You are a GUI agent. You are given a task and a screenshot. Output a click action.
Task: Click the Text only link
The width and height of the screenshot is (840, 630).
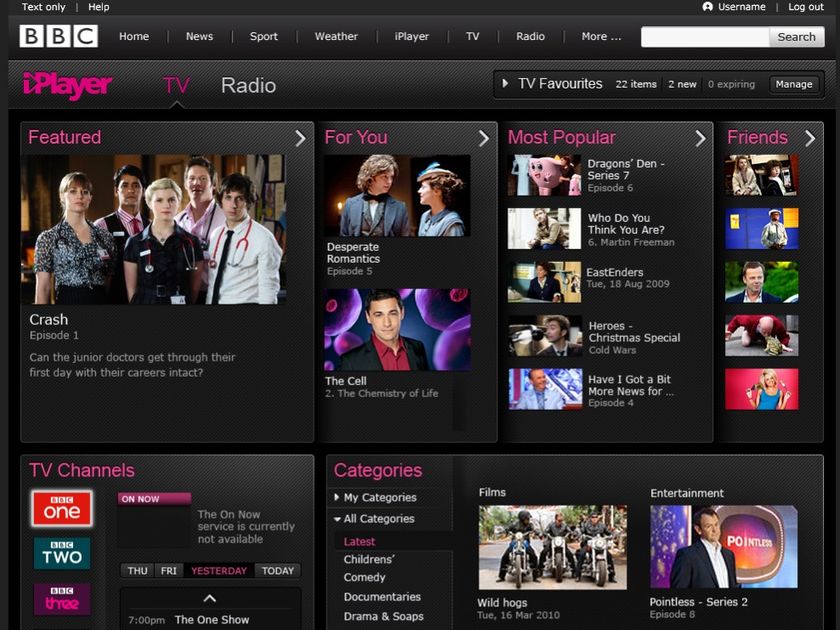pyautogui.click(x=43, y=7)
